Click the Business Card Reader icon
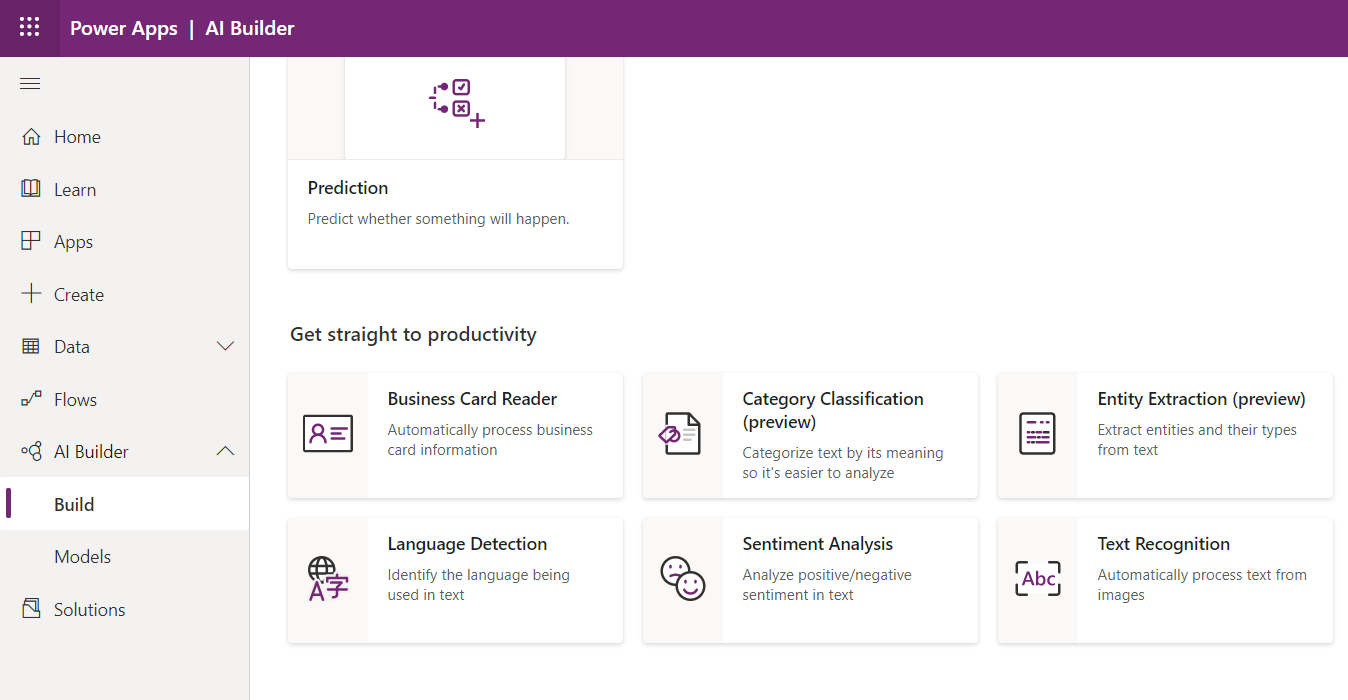 328,433
